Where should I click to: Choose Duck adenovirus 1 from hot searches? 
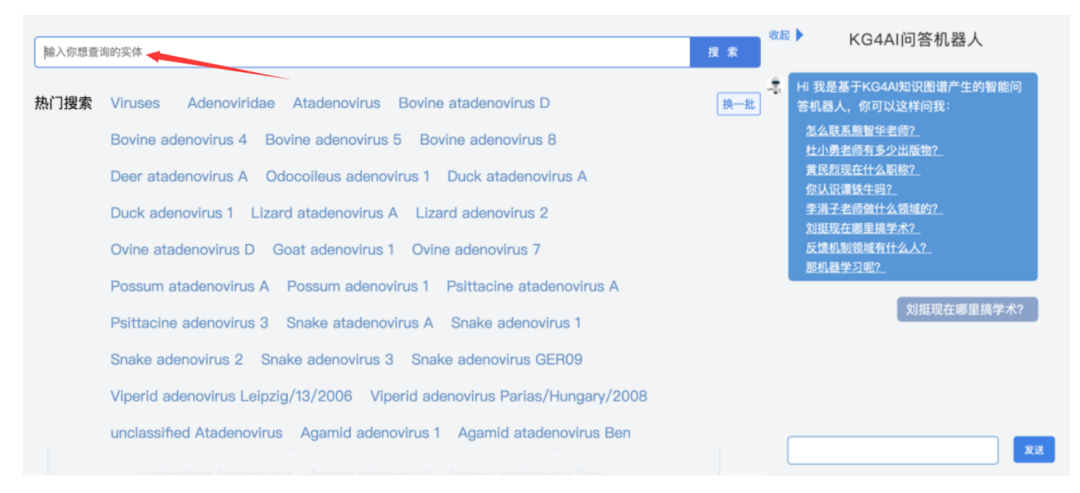[x=172, y=213]
